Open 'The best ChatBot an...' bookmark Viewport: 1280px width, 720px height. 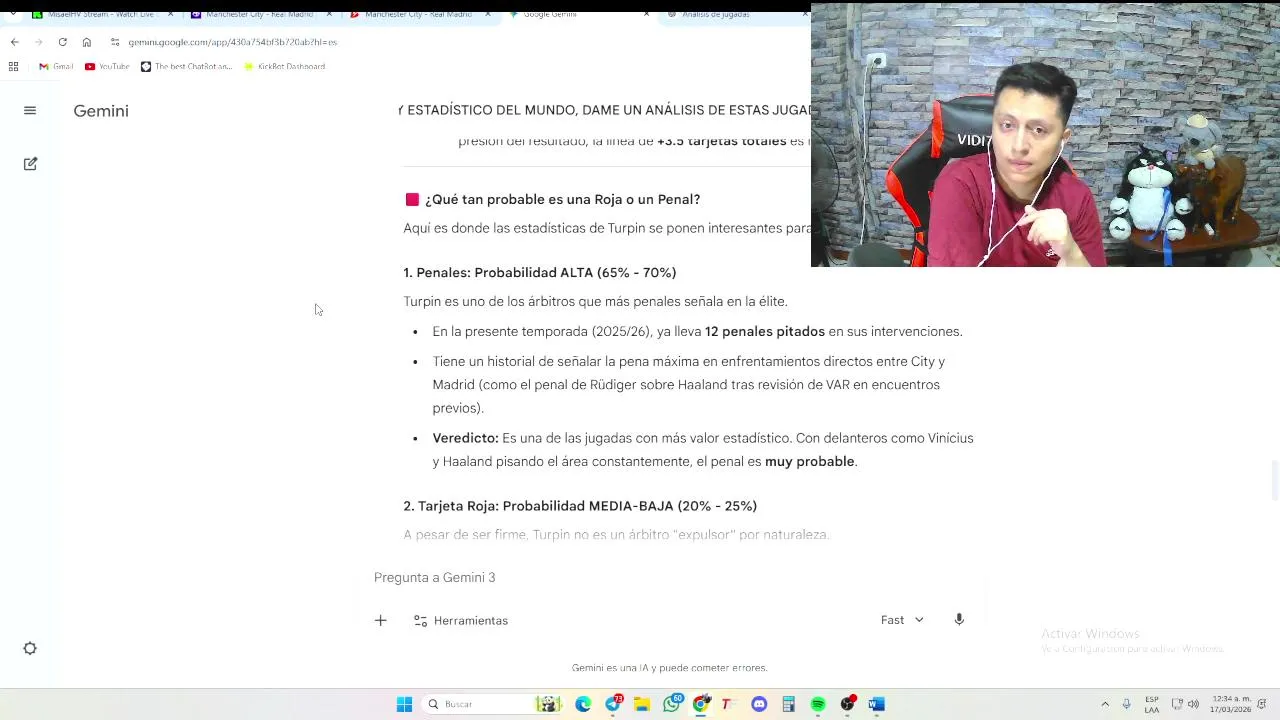[186, 67]
